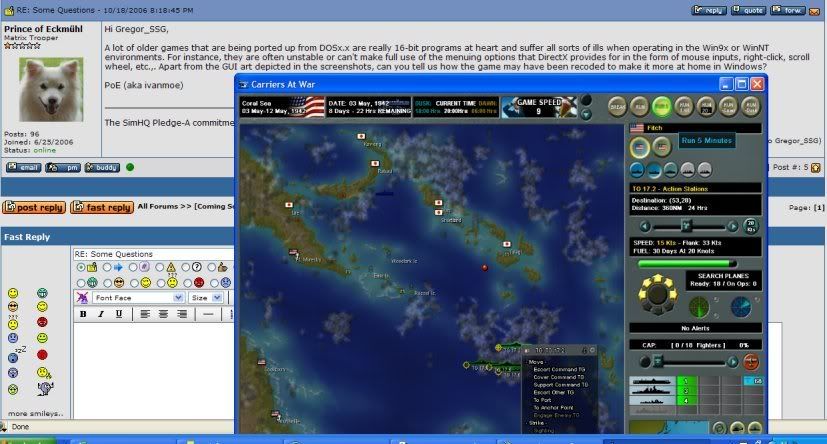The width and height of the screenshot is (827, 444).
Task: Select the first message icon radio button
Action: (x=80, y=268)
